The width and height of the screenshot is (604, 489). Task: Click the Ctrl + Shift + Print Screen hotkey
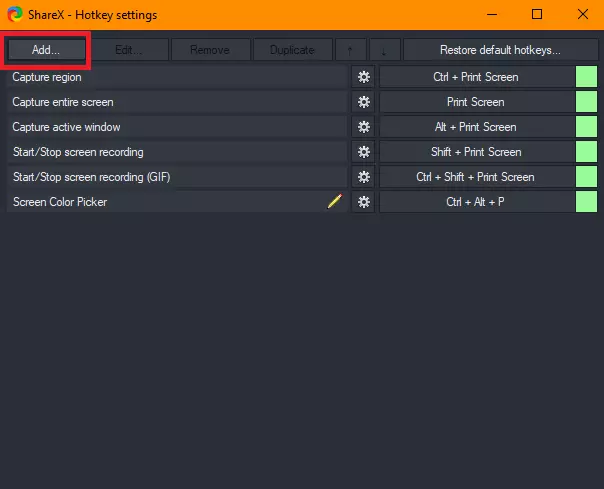476,177
